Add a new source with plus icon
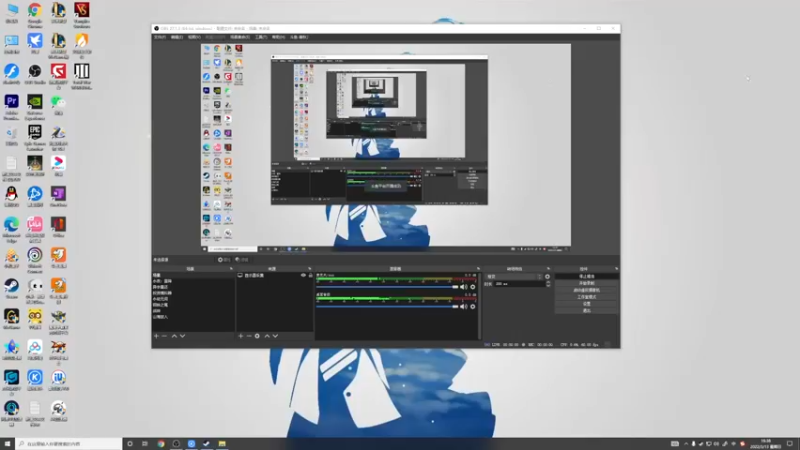Image resolution: width=800 pixels, height=450 pixels. click(x=241, y=336)
